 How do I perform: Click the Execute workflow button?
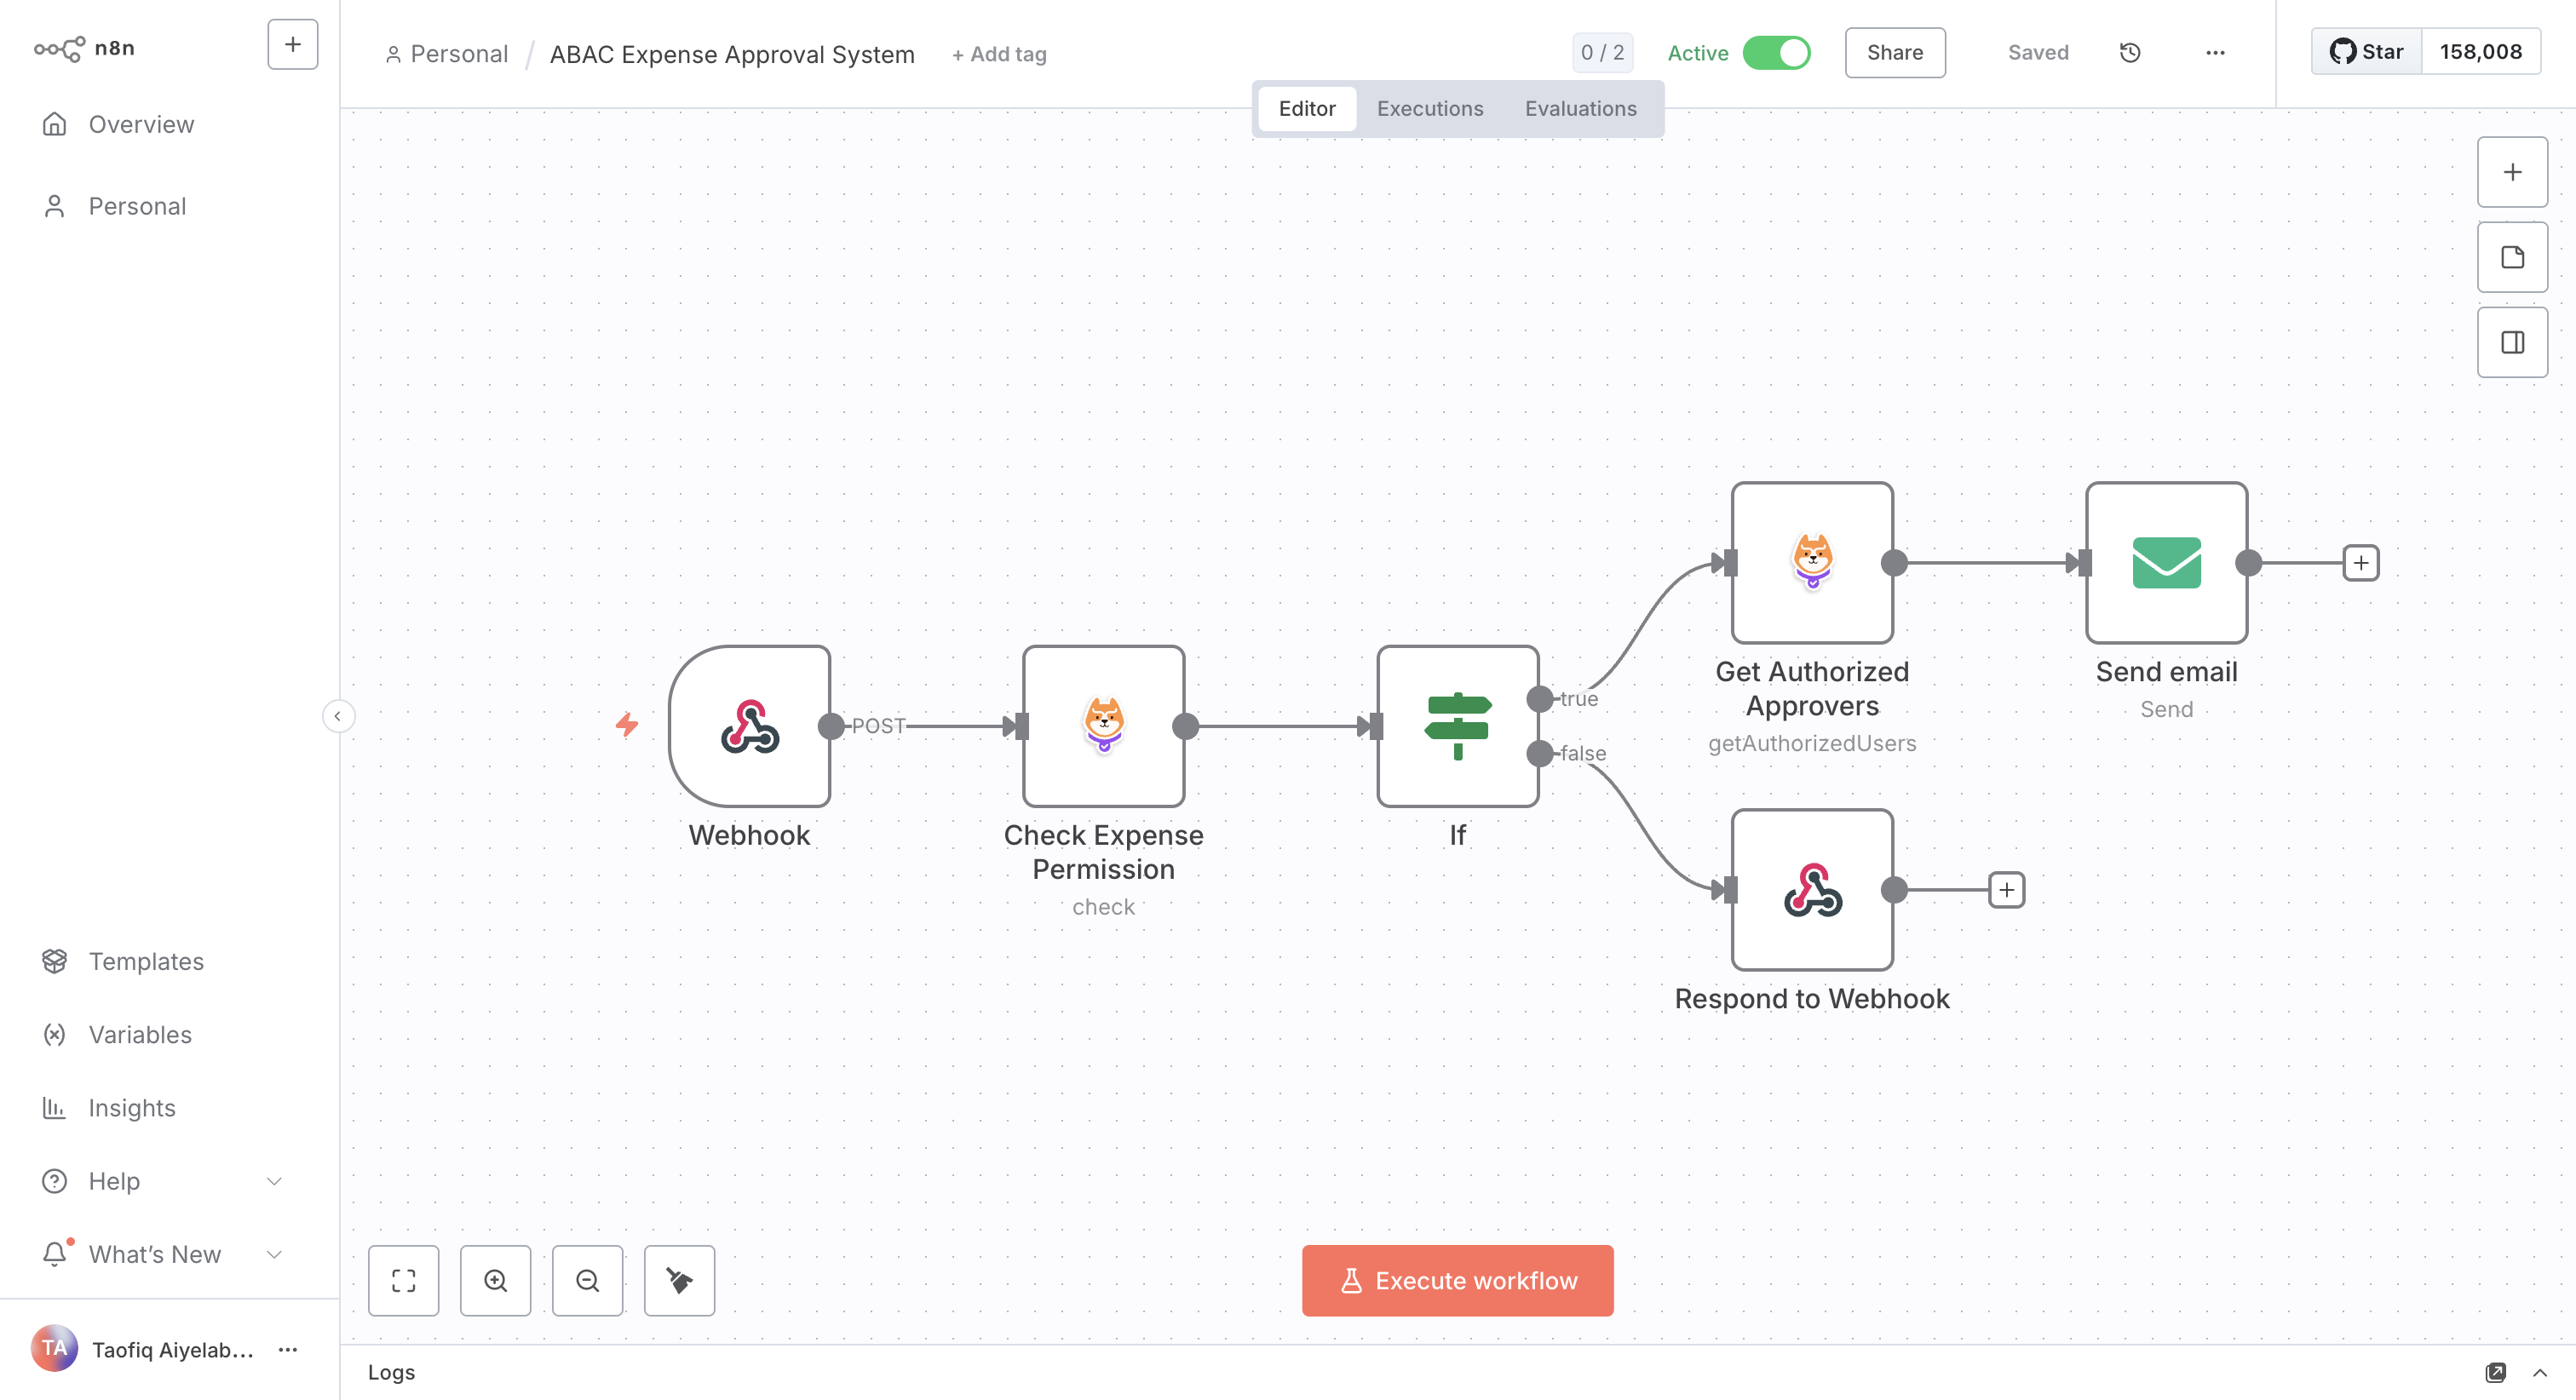[x=1457, y=1280]
